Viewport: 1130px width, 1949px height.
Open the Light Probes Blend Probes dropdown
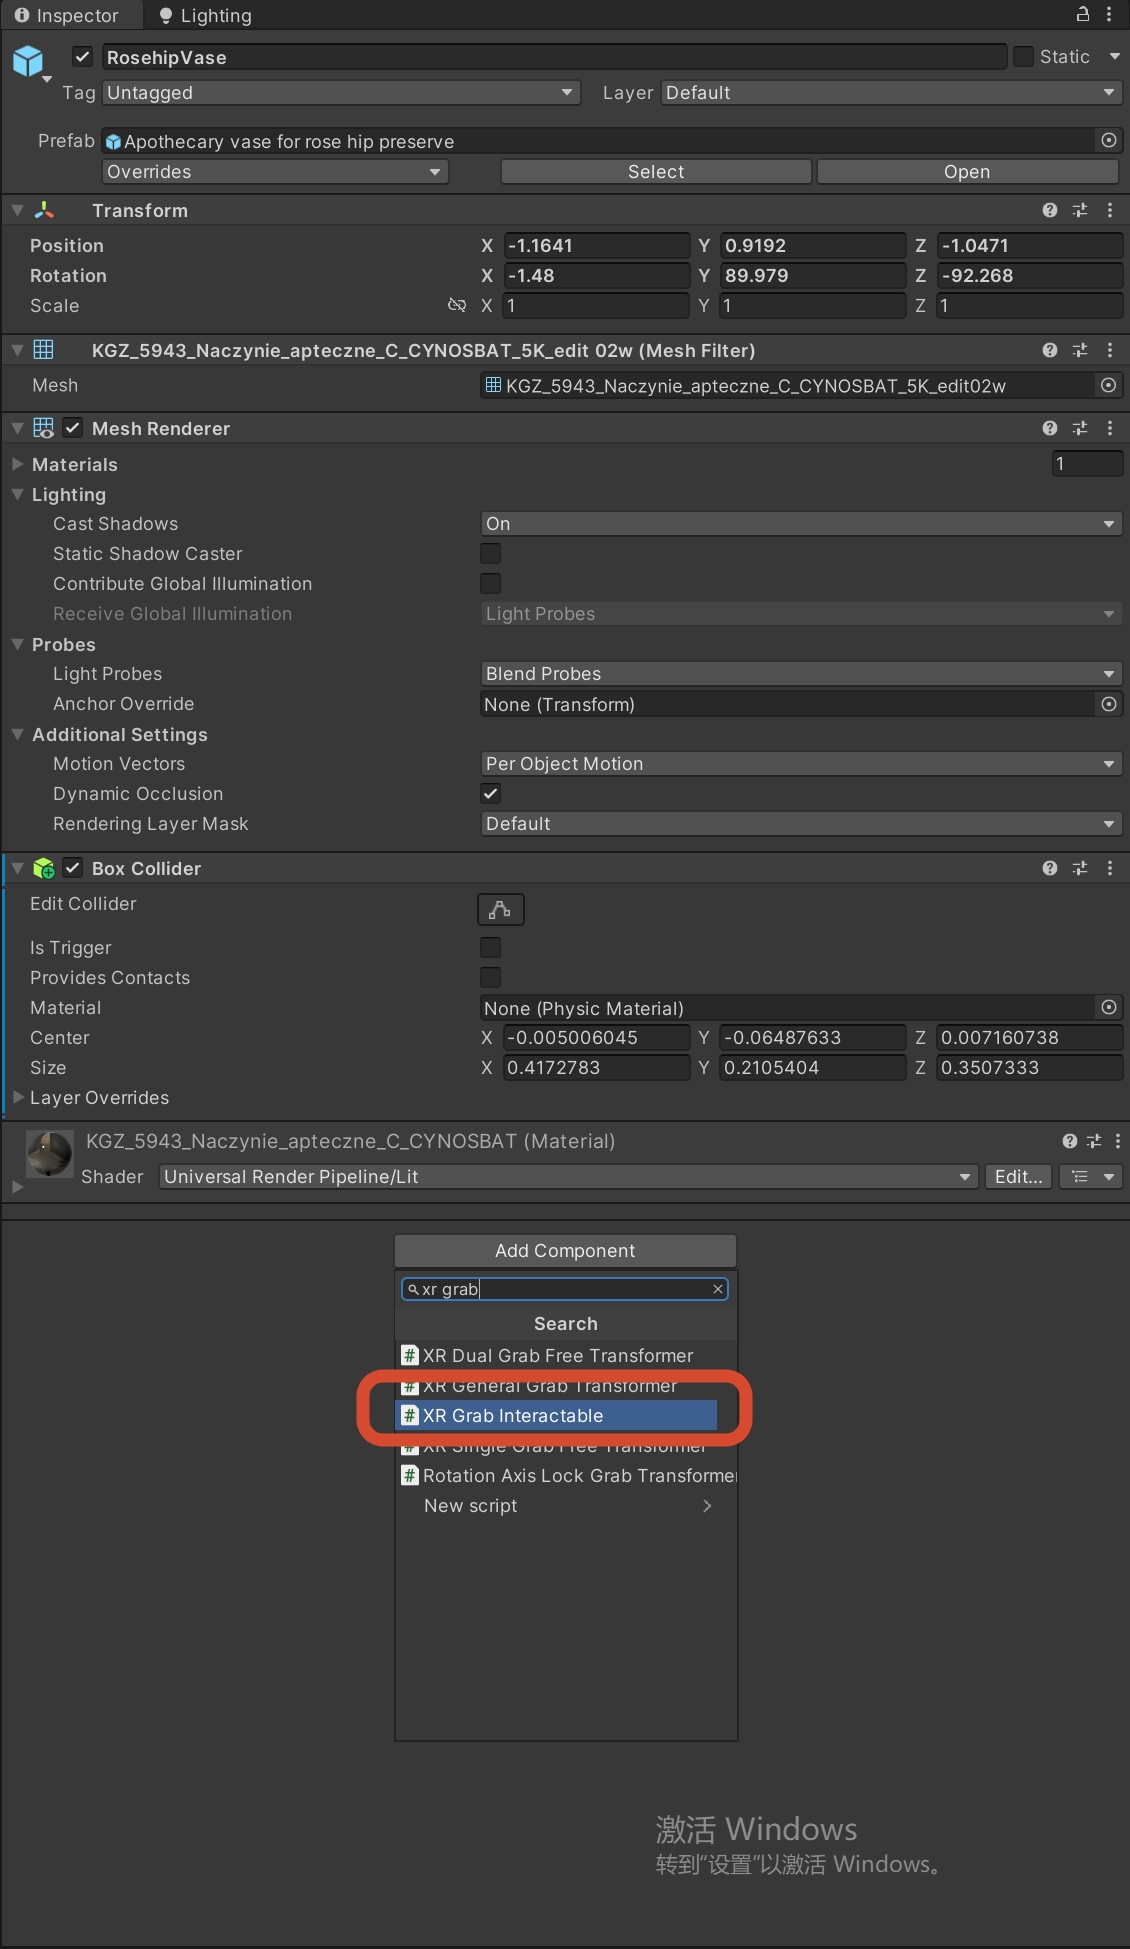click(801, 673)
